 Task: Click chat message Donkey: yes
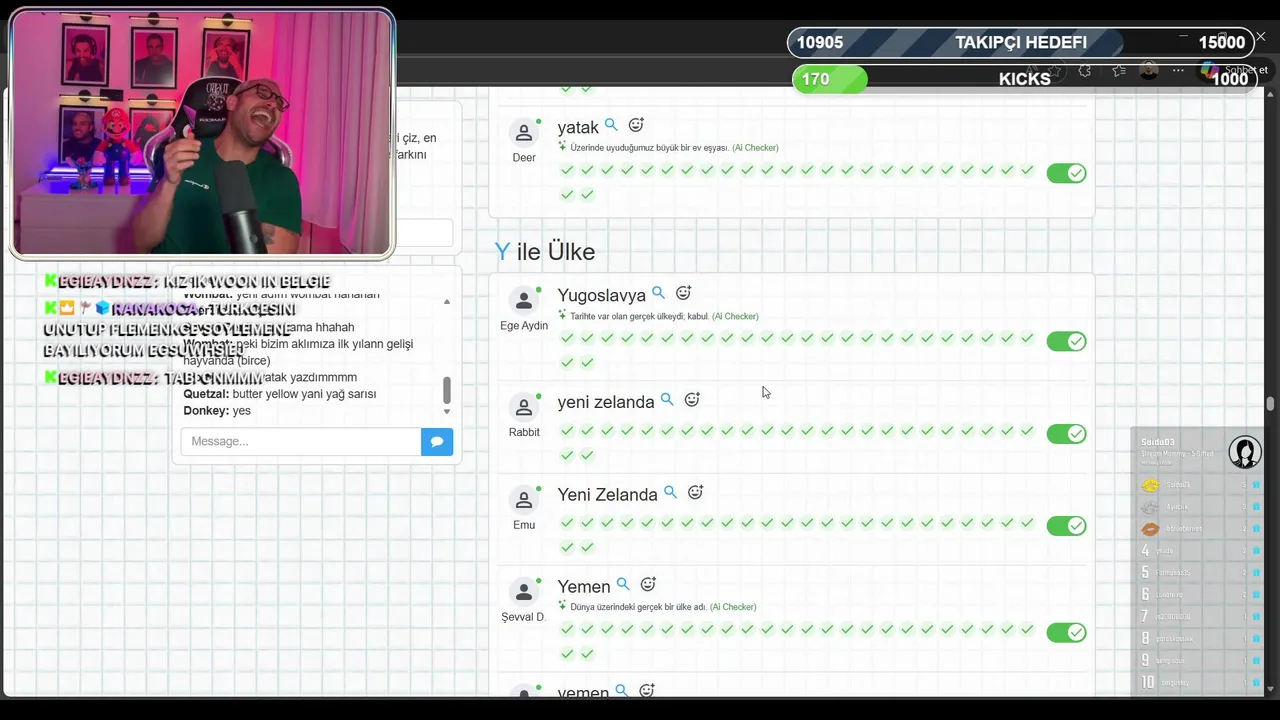click(x=217, y=411)
